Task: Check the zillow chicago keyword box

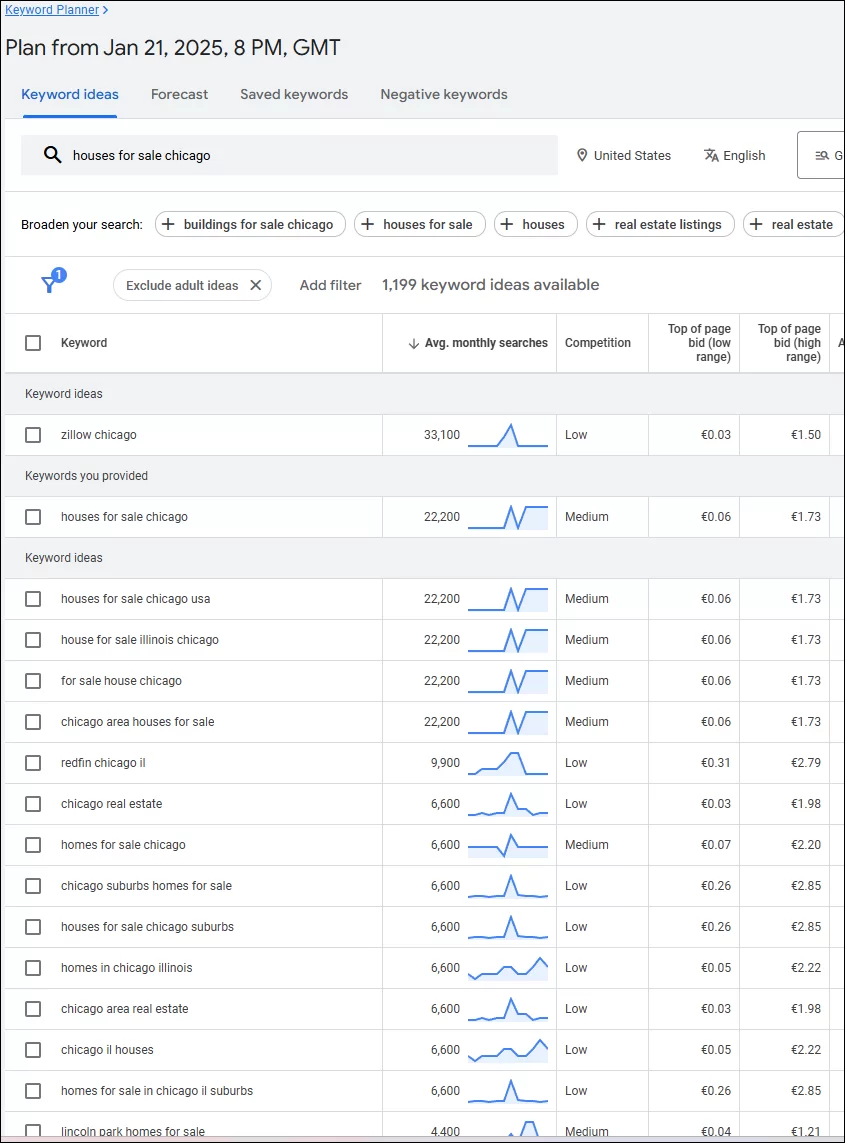Action: pyautogui.click(x=33, y=435)
